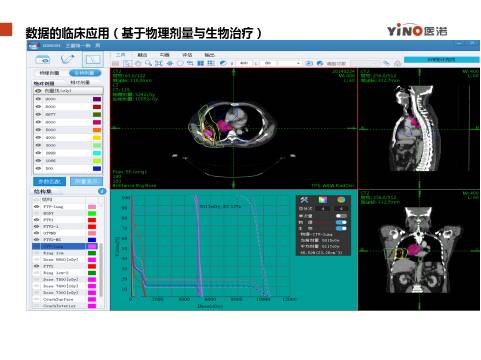The height and width of the screenshot is (360, 481).
Task: Toggle the dose list header eye row
Action: coord(68,91)
